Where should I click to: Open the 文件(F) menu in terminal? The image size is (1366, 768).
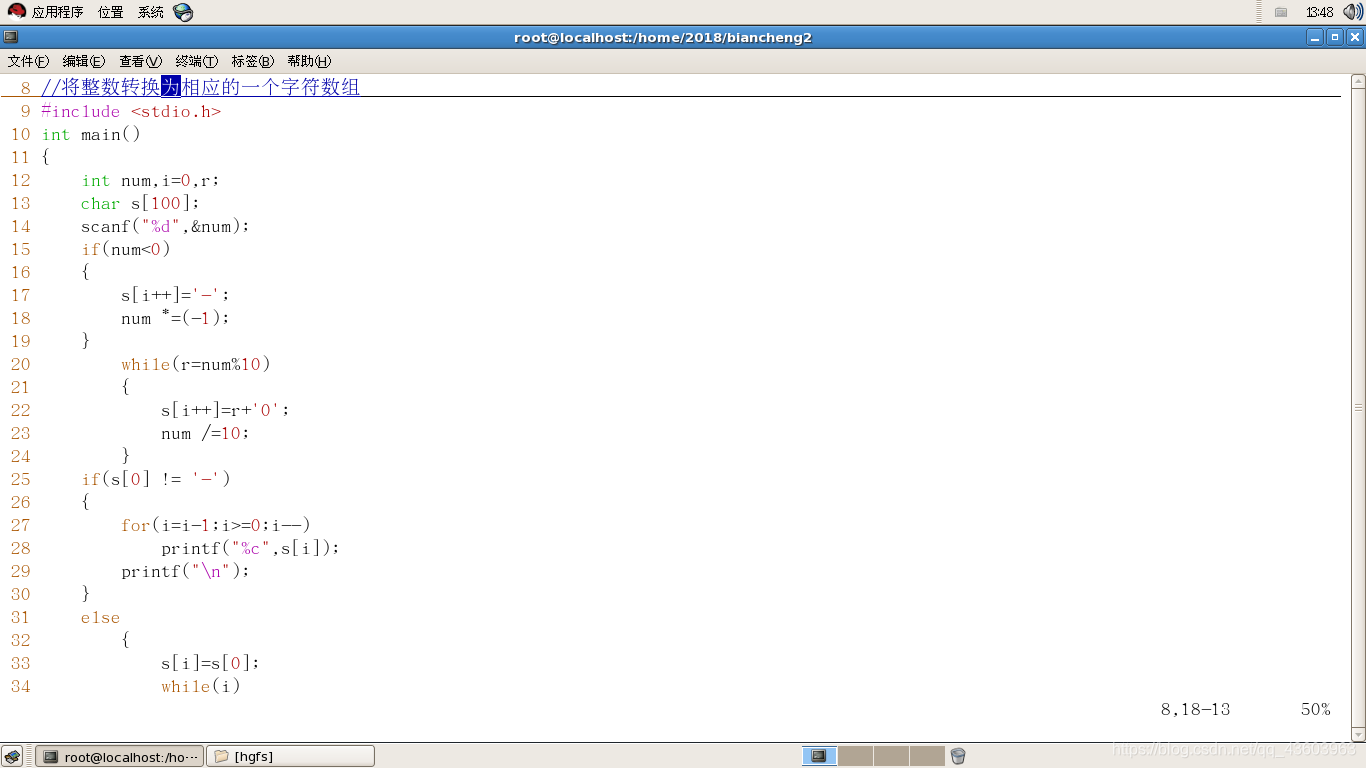click(28, 61)
